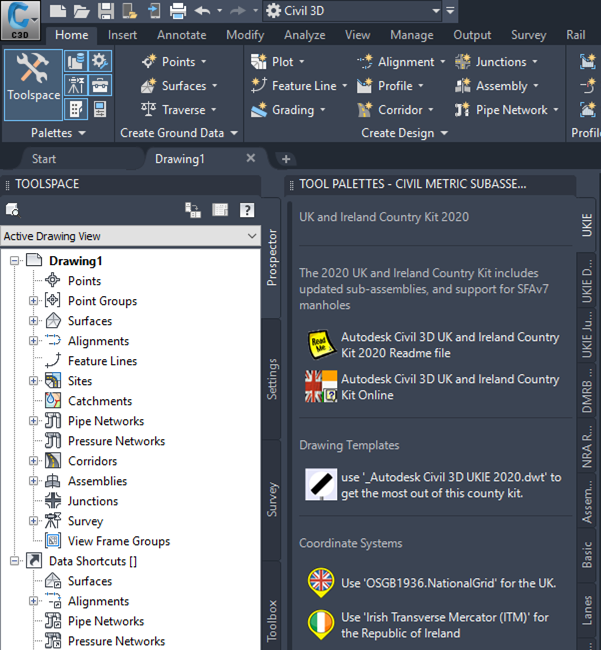Click the Traverse tool icon
The width and height of the screenshot is (601, 650).
(148, 109)
